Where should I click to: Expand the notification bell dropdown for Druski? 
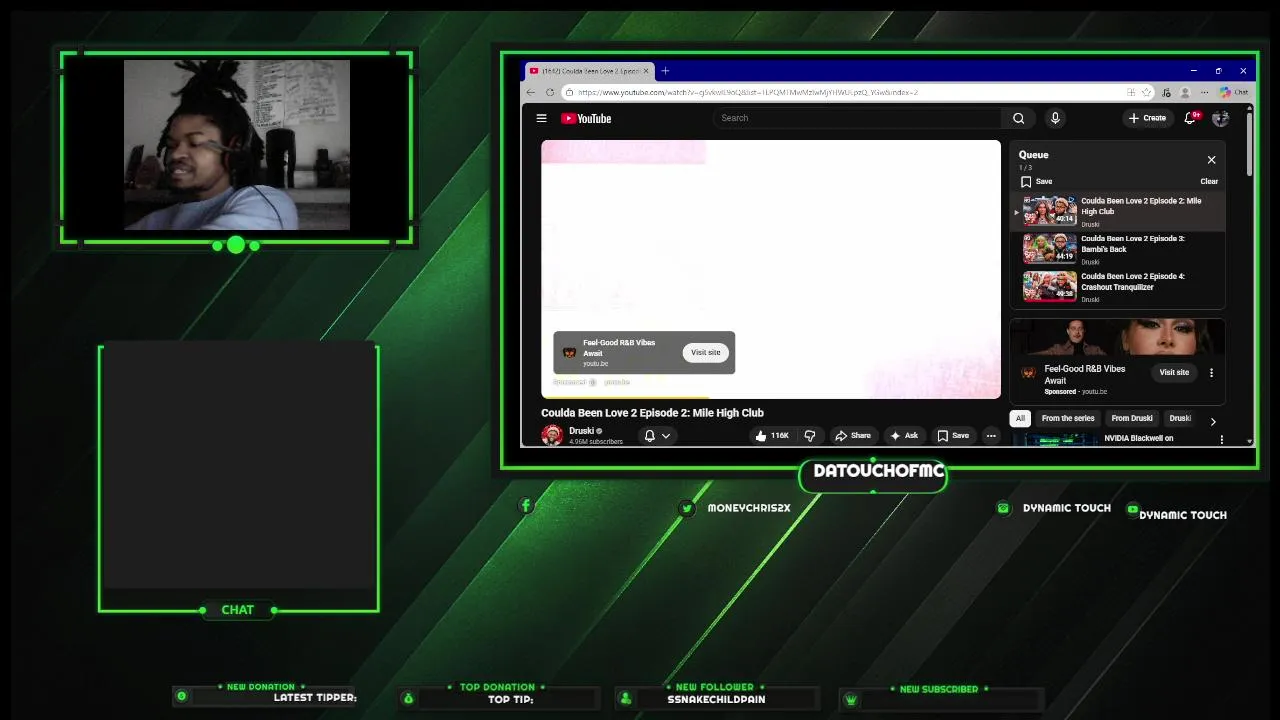[x=657, y=436]
